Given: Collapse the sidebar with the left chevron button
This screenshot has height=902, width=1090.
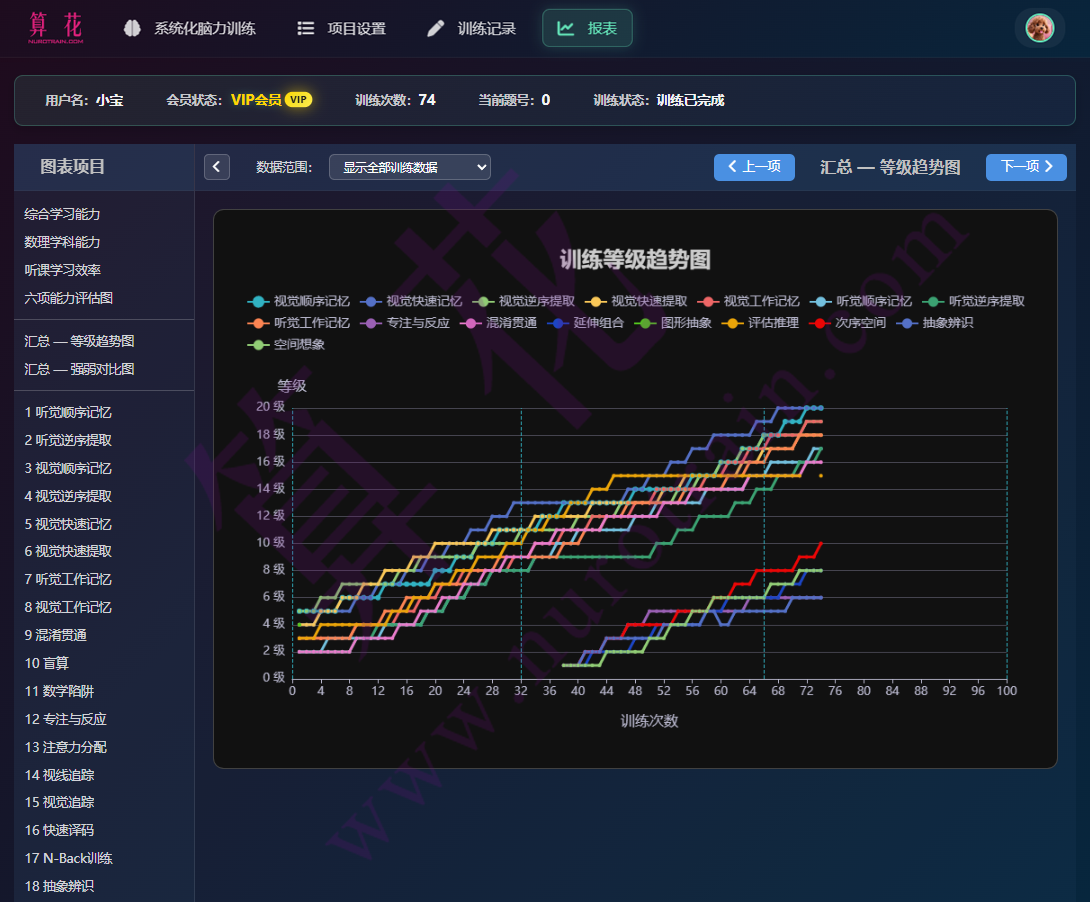Looking at the screenshot, I should [x=217, y=167].
